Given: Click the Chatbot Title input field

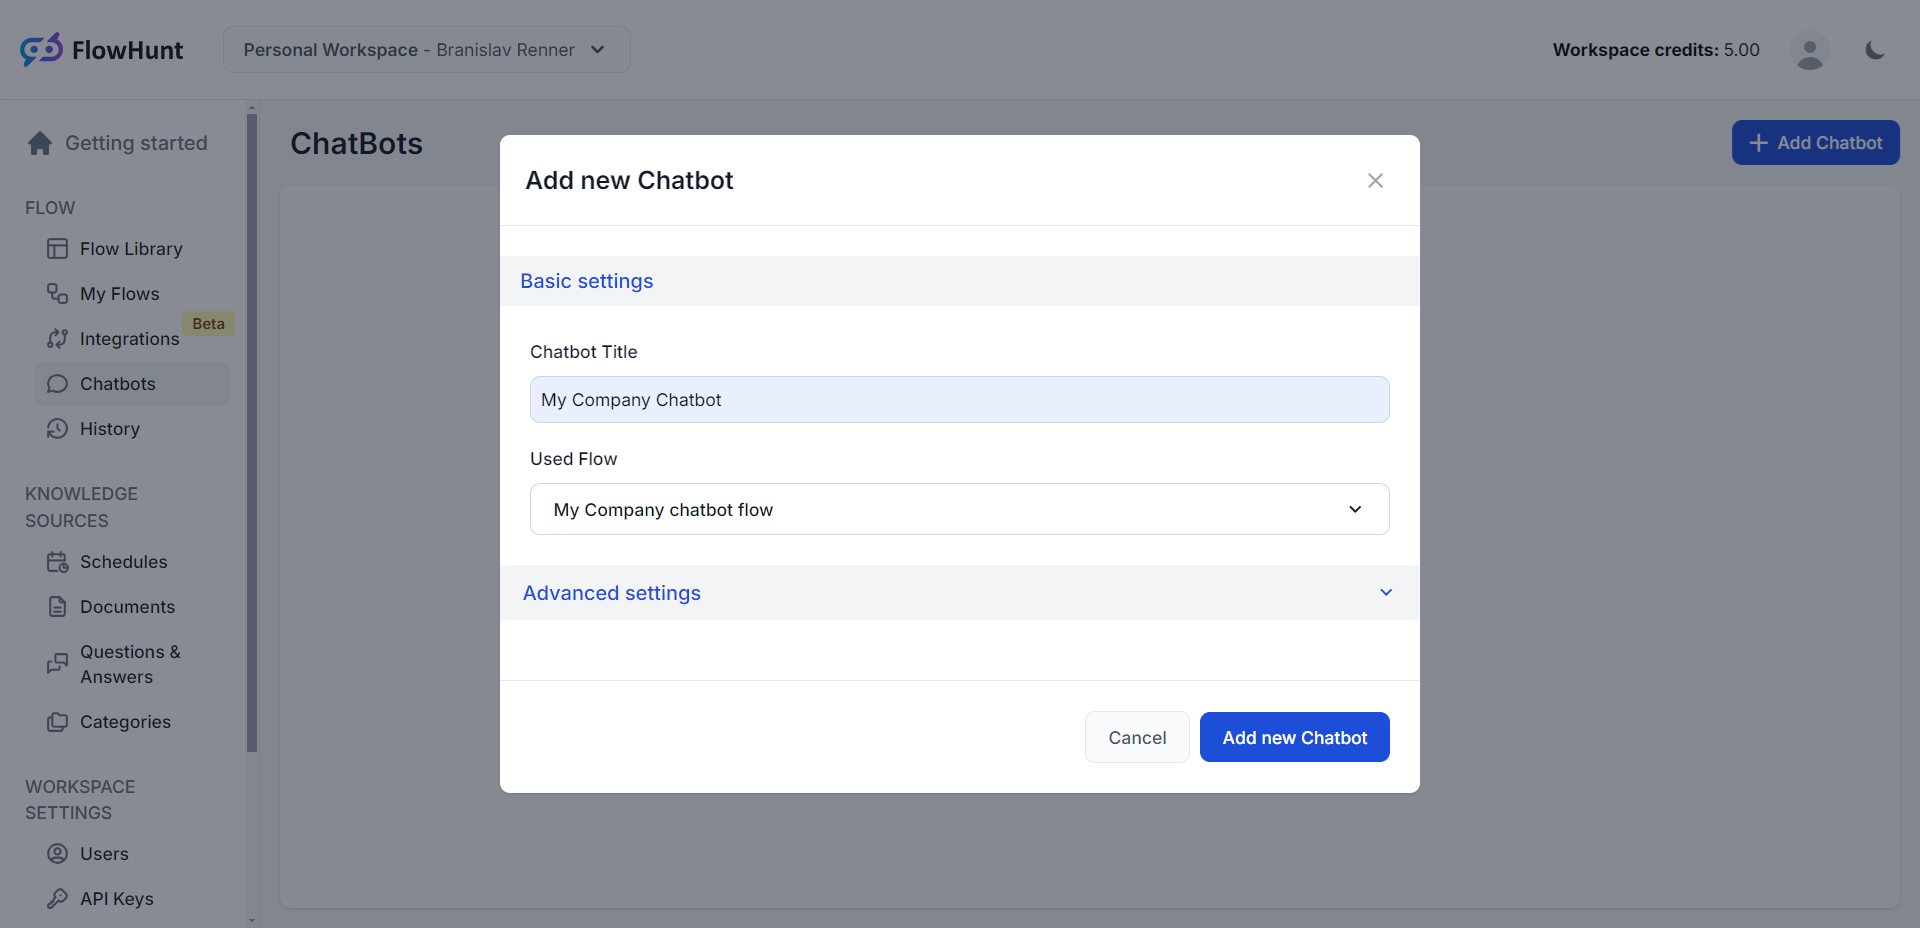Looking at the screenshot, I should (959, 400).
